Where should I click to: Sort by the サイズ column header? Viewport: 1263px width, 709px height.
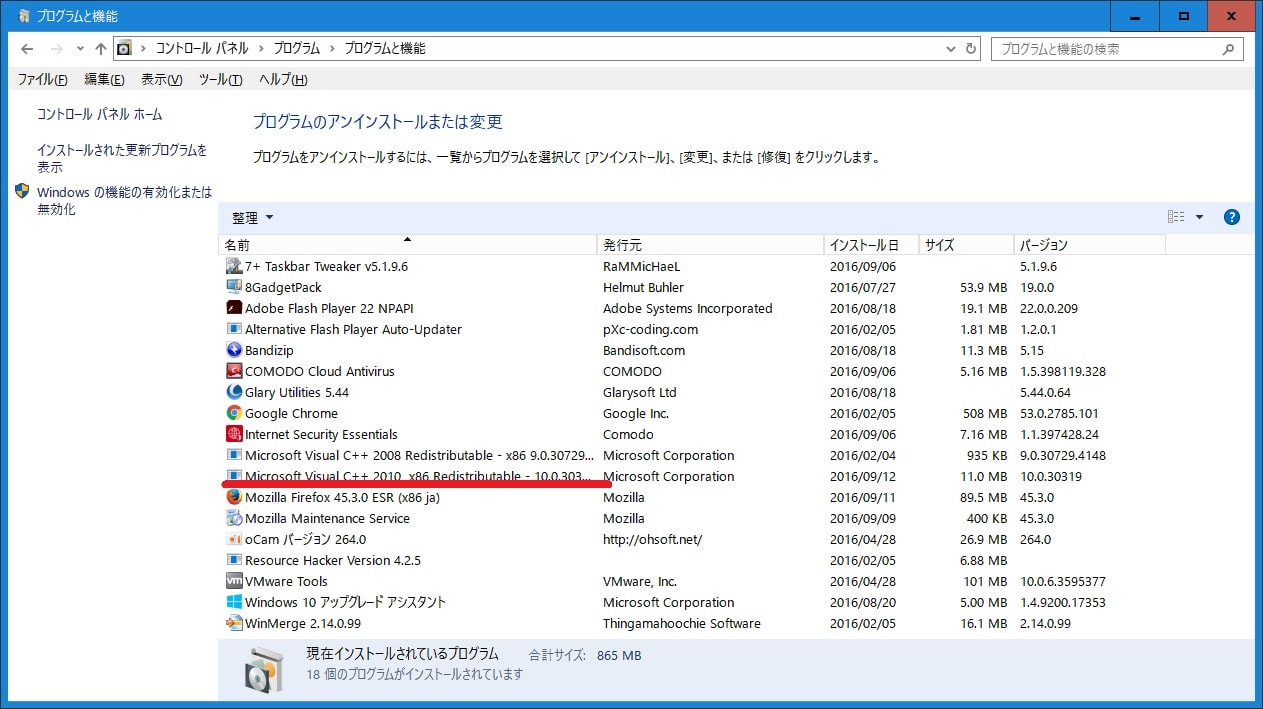tap(966, 245)
